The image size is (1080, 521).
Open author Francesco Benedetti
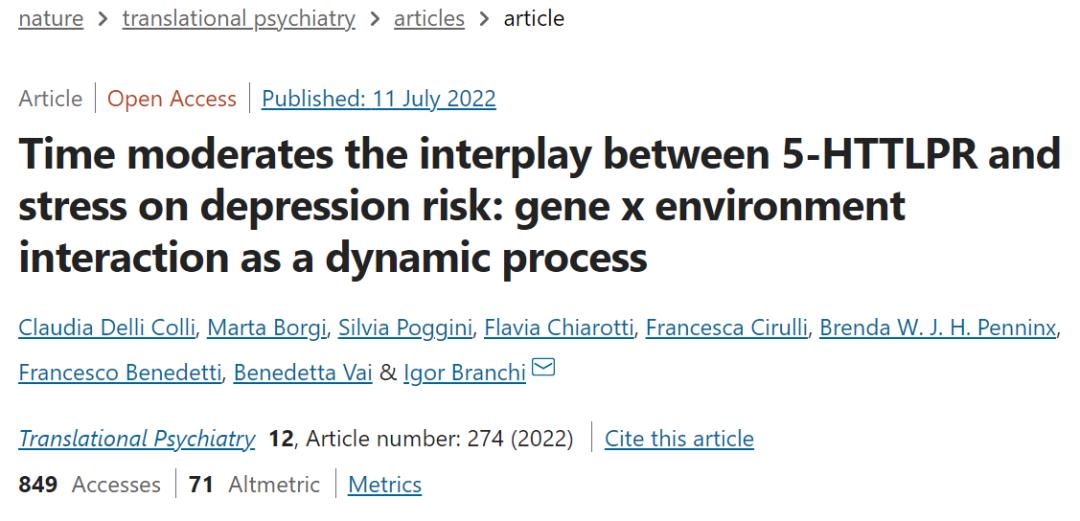(120, 373)
